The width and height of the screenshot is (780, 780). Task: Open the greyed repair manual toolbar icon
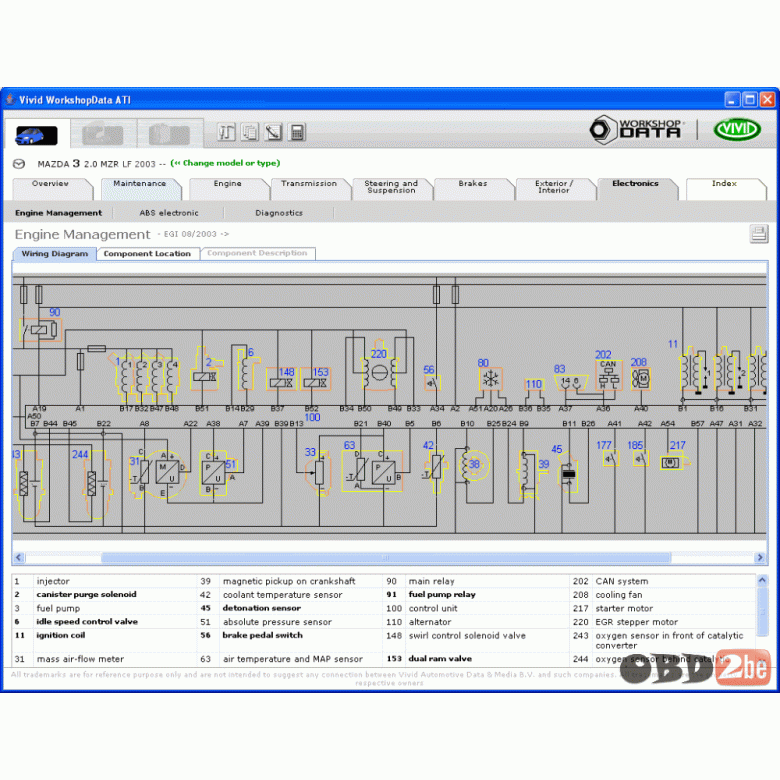pyautogui.click(x=102, y=134)
